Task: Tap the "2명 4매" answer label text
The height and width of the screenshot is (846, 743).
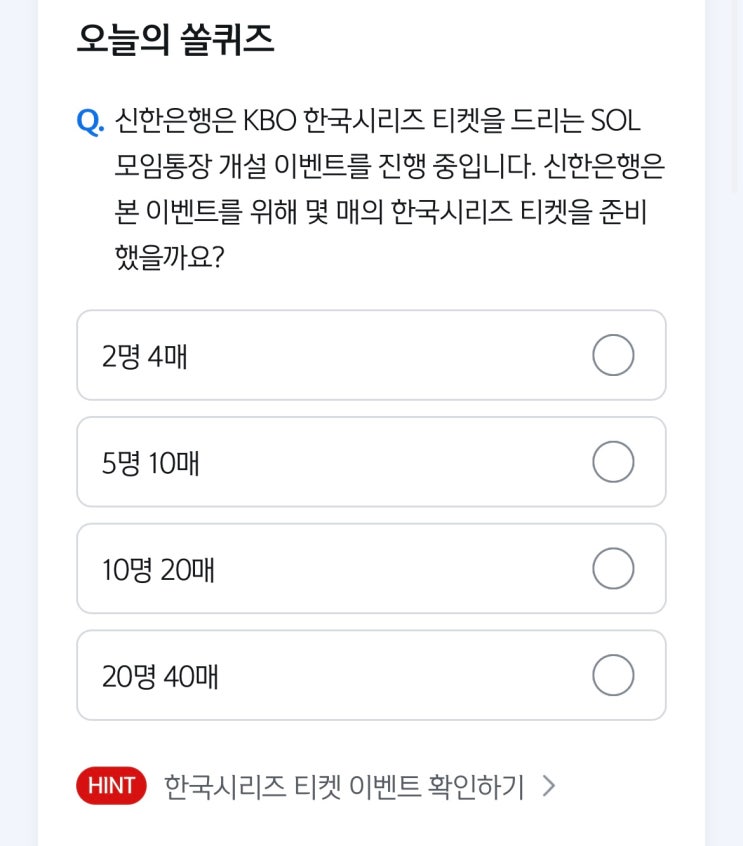Action: pyautogui.click(x=145, y=356)
